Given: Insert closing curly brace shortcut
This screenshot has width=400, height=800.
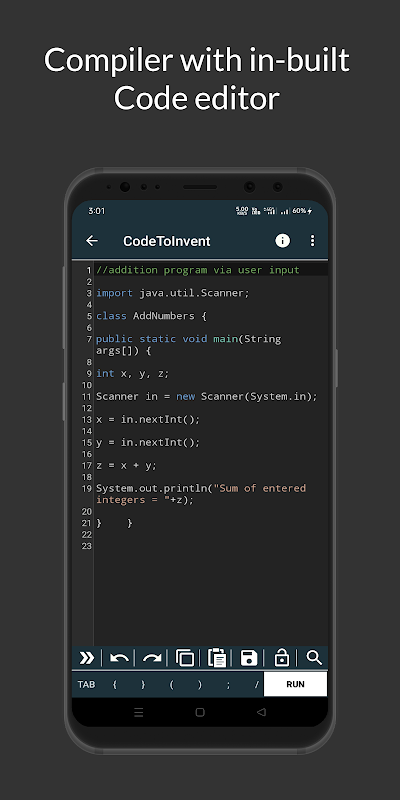Looking at the screenshot, I should click(x=143, y=685).
